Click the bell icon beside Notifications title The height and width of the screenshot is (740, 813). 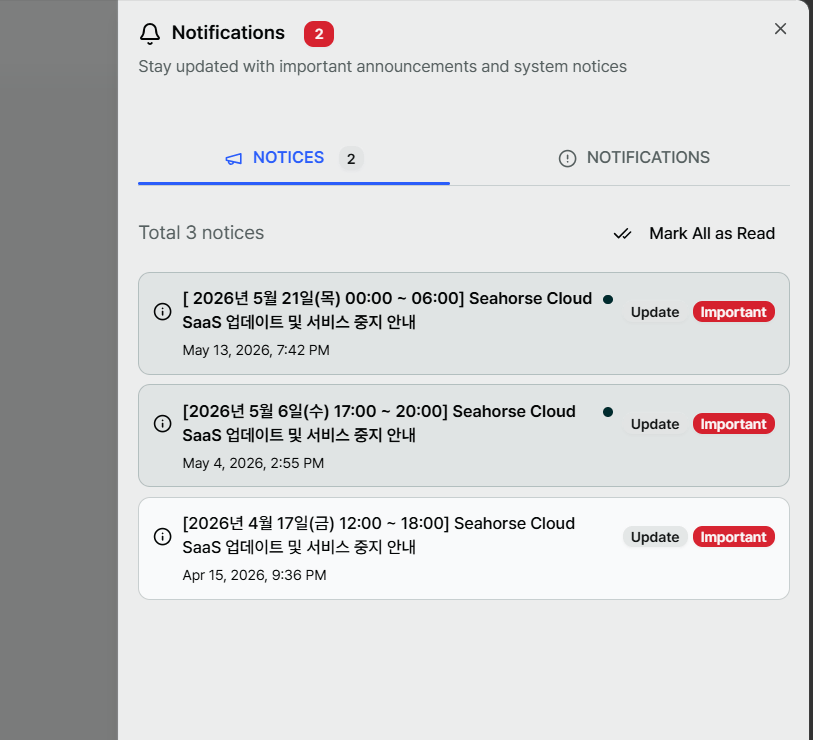(x=150, y=33)
